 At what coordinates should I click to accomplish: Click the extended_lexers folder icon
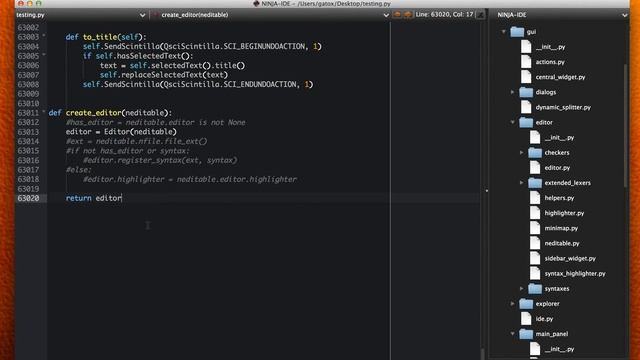[x=535, y=182]
